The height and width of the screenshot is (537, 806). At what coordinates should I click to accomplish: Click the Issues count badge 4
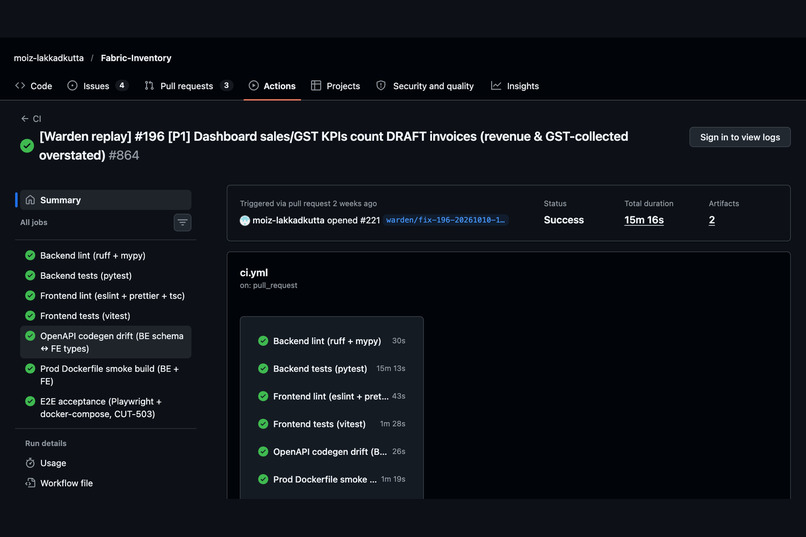122,85
